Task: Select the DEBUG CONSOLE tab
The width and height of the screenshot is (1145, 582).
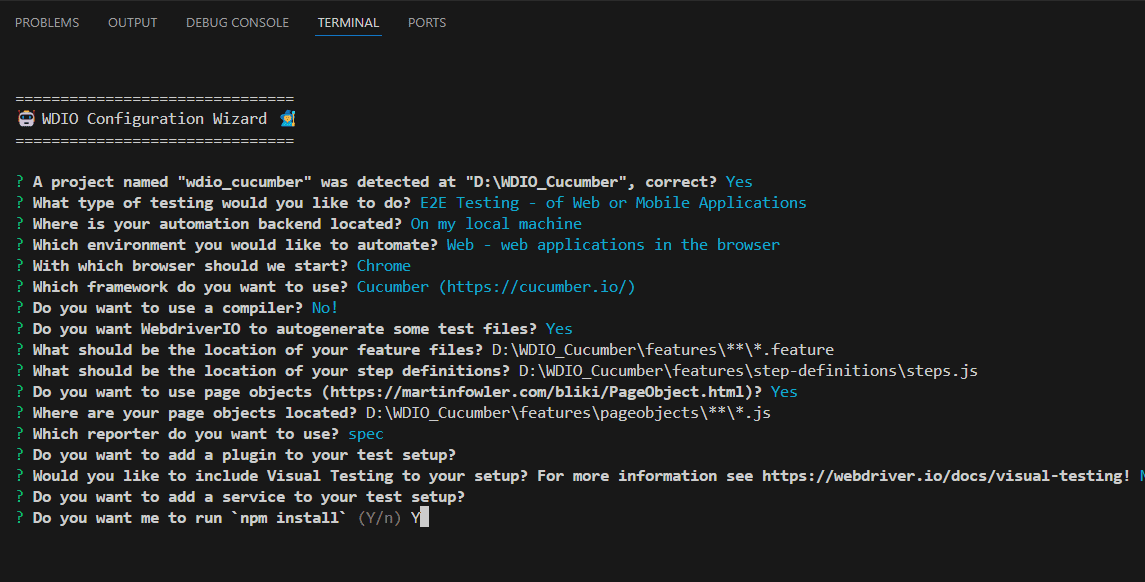Action: 237,22
